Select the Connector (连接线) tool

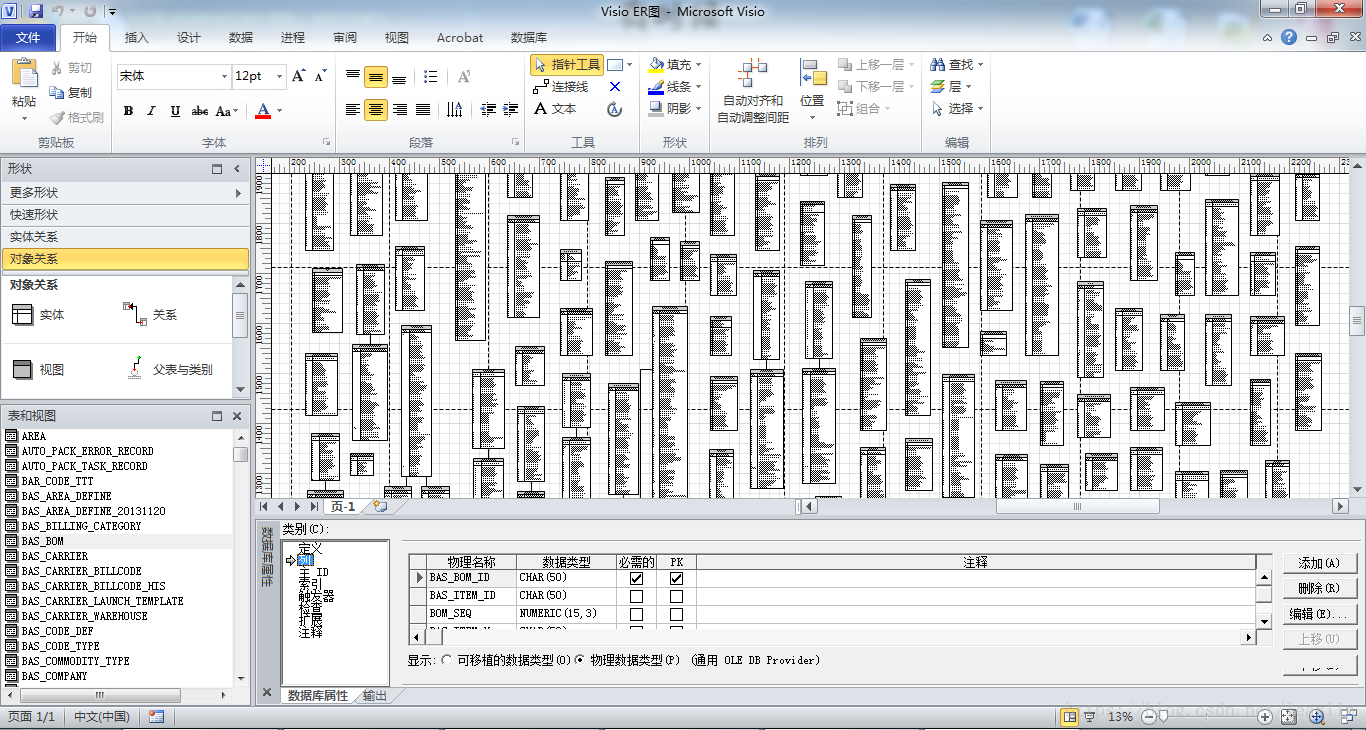click(x=562, y=87)
